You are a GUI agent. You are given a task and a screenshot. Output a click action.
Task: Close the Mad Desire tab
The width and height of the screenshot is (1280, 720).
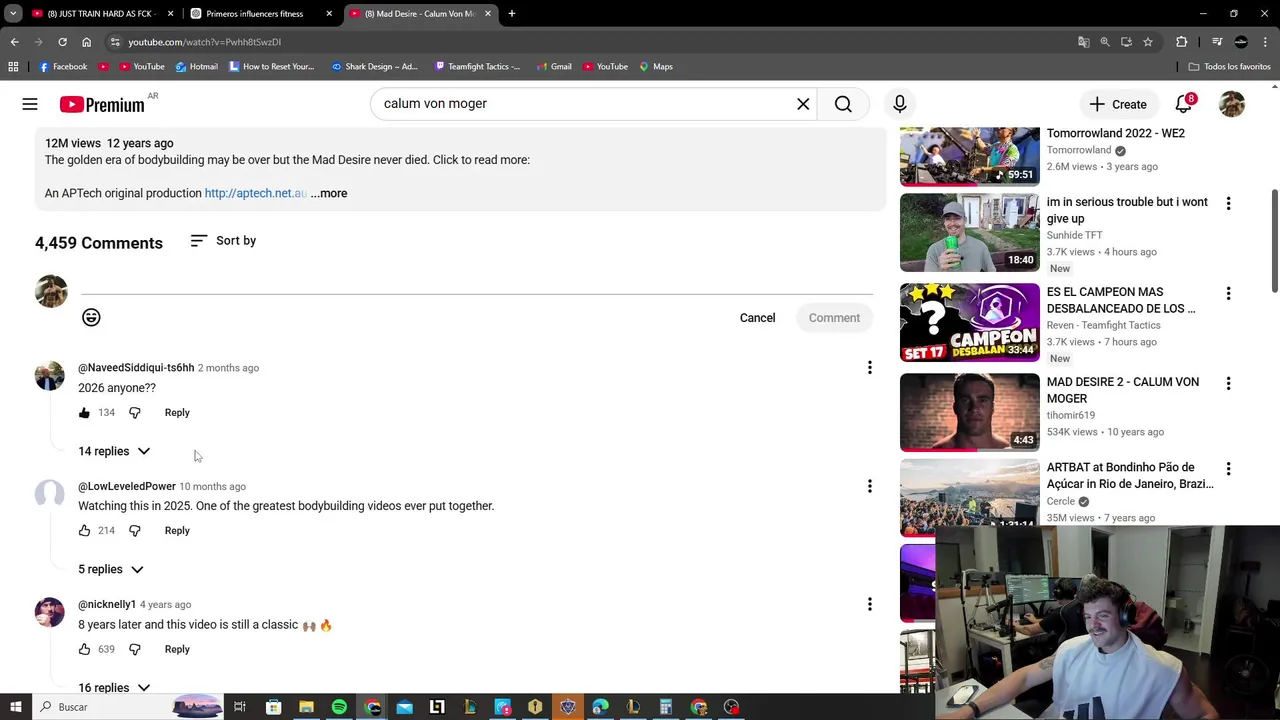pos(487,14)
